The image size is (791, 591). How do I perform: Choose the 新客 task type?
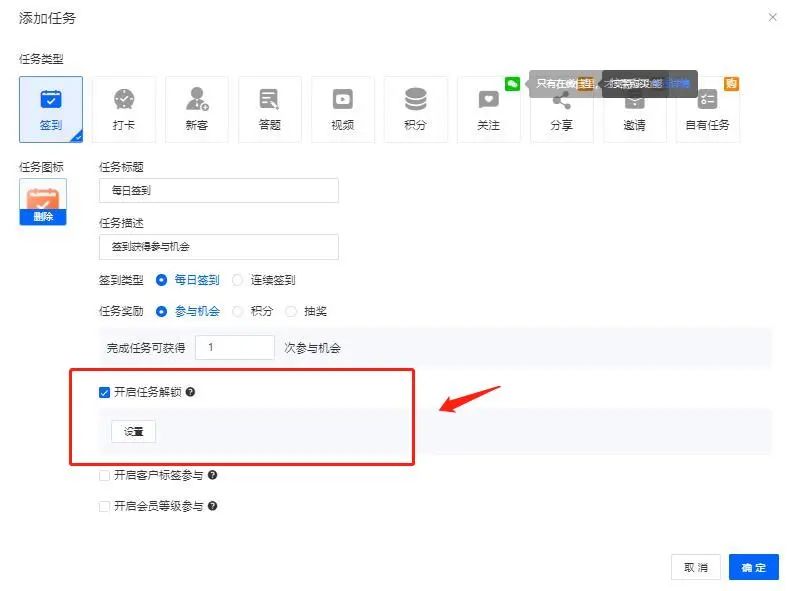197,109
